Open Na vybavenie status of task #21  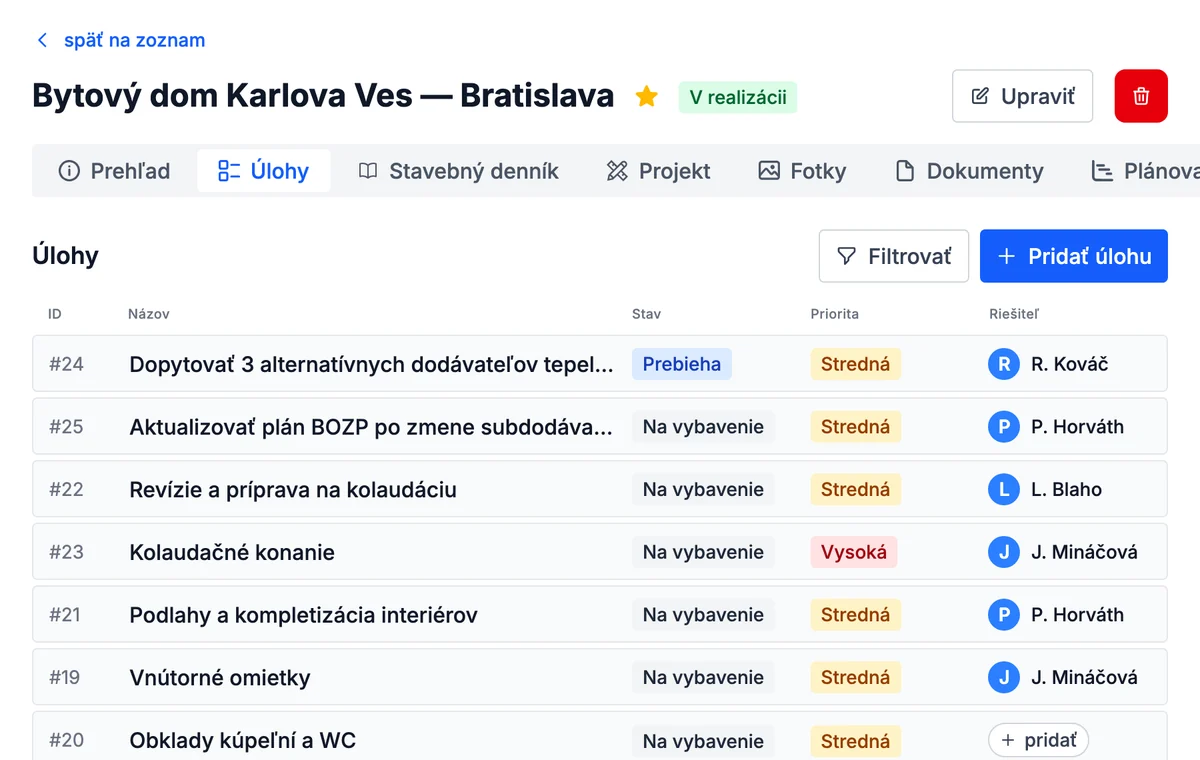(703, 615)
